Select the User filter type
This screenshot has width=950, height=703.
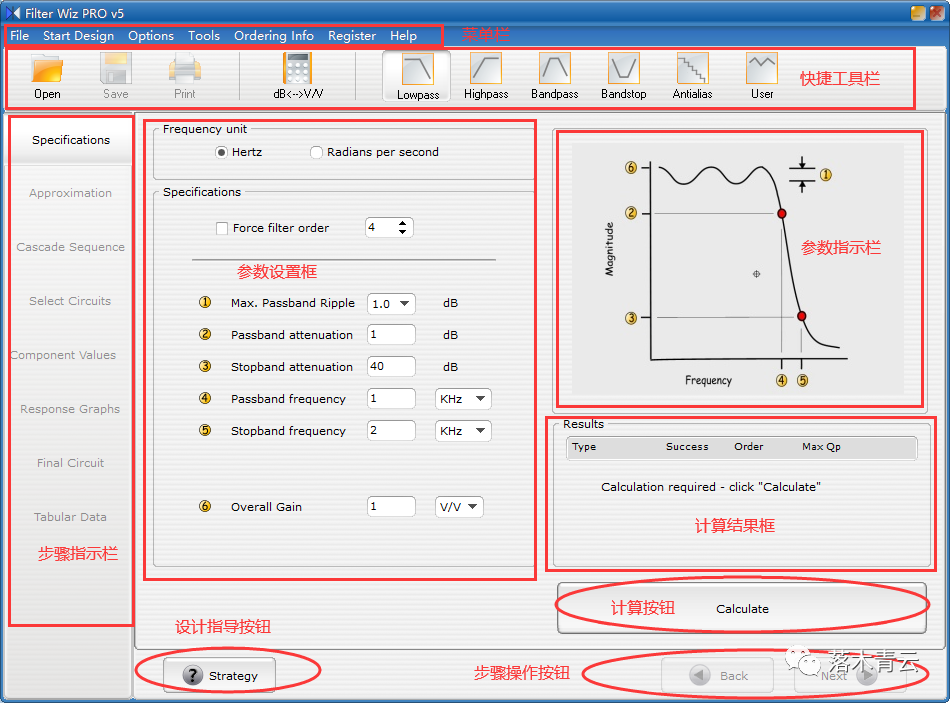coord(762,76)
